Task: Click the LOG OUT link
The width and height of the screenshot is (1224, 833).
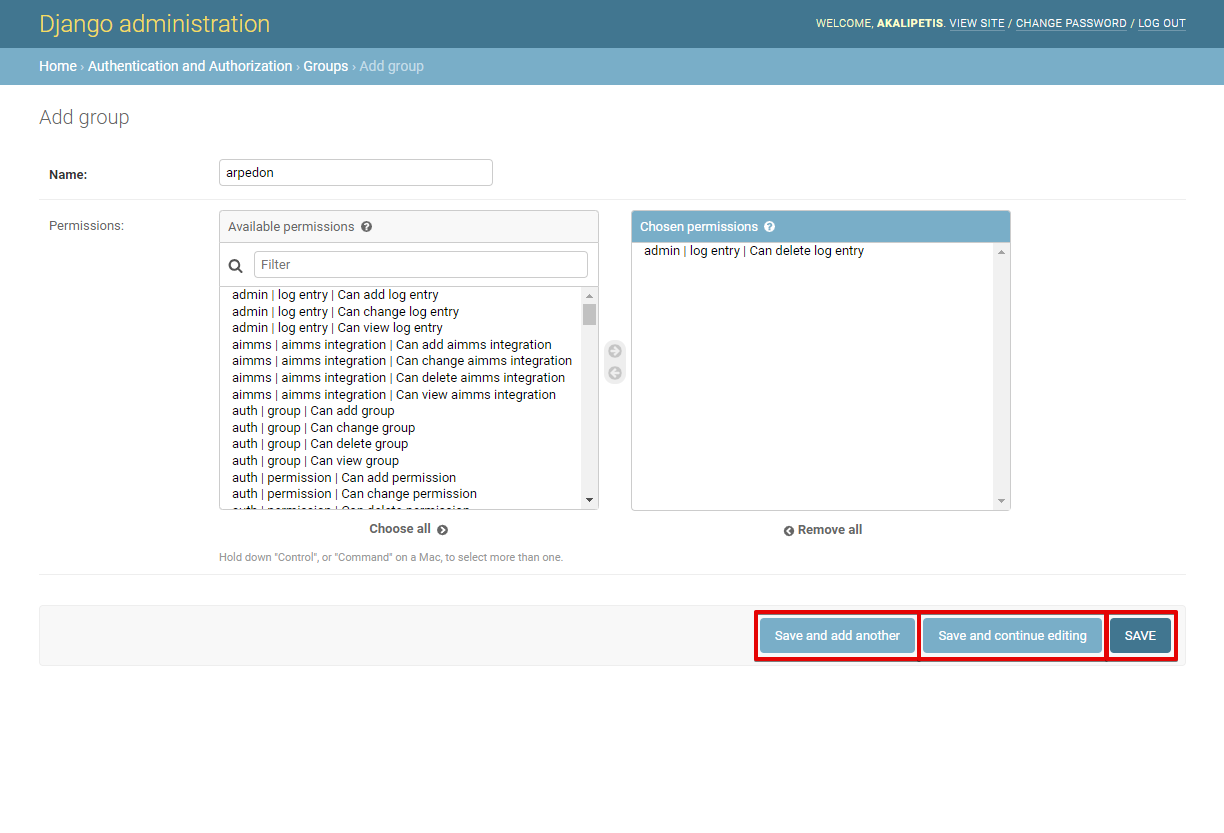Action: point(1162,23)
